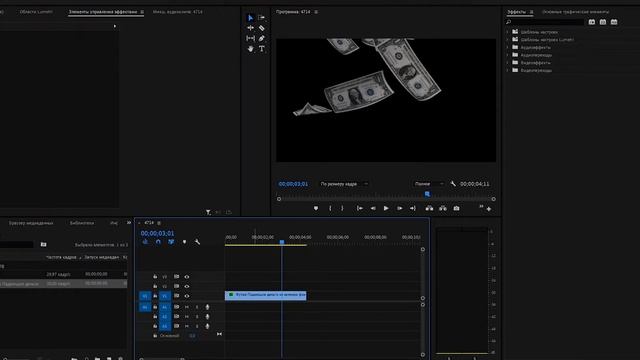This screenshot has width=640, height=360.
Task: Toggle lock on V3 track
Action: pyautogui.click(x=155, y=277)
